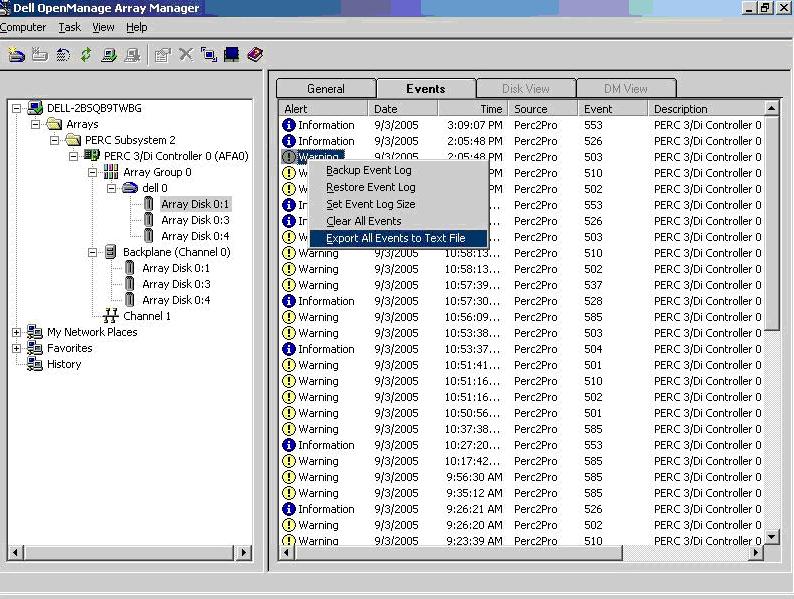This screenshot has height=599, width=794.
Task: Select the event row with time 9:56:30 AM
Action: [522, 476]
